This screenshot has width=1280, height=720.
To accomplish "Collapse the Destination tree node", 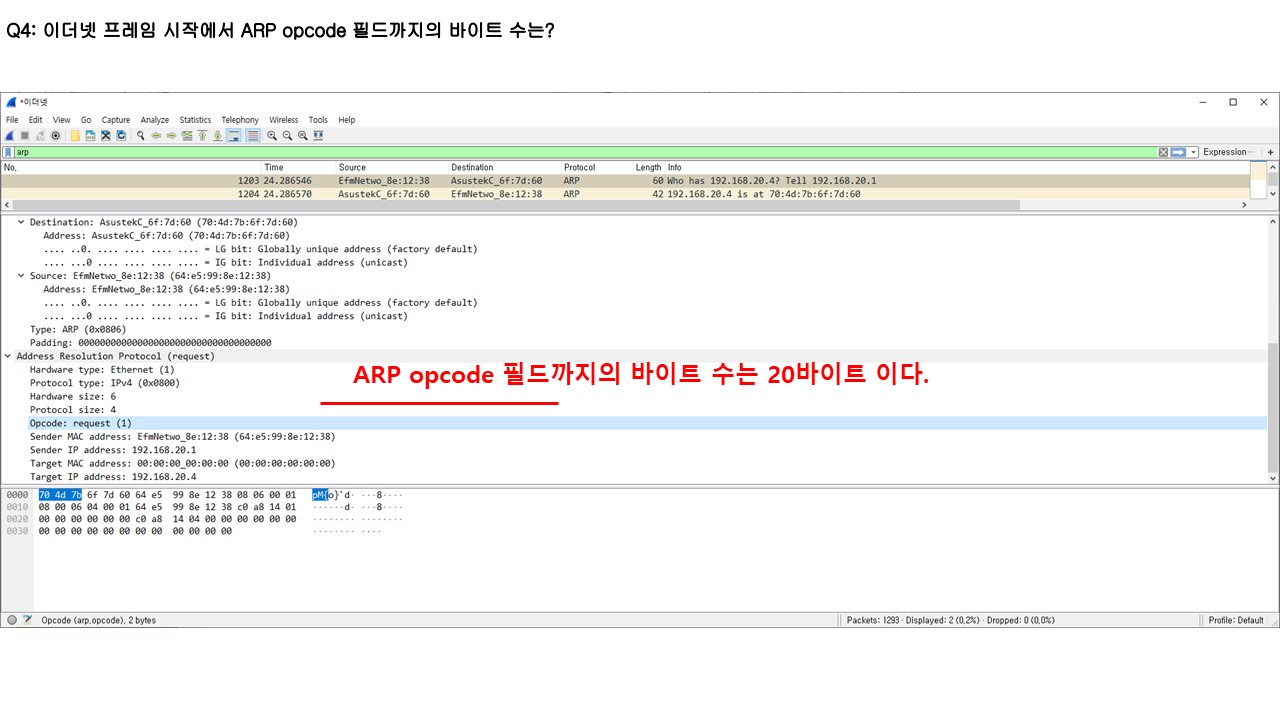I will click(x=21, y=222).
